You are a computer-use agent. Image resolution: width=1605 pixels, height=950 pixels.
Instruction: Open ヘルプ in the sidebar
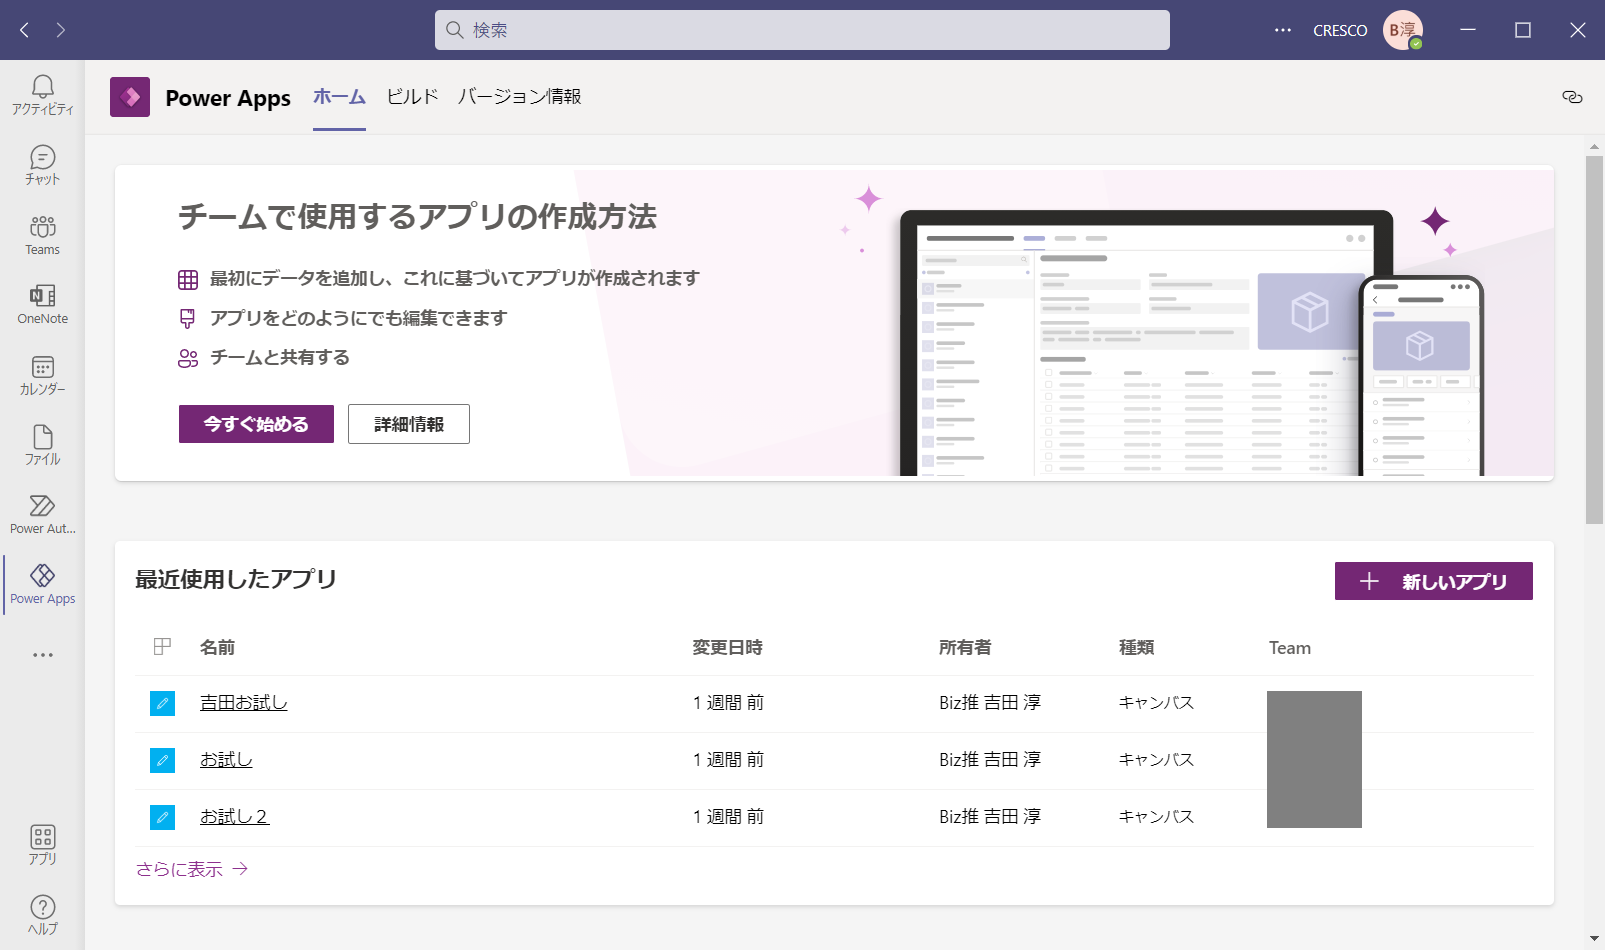click(x=42, y=915)
